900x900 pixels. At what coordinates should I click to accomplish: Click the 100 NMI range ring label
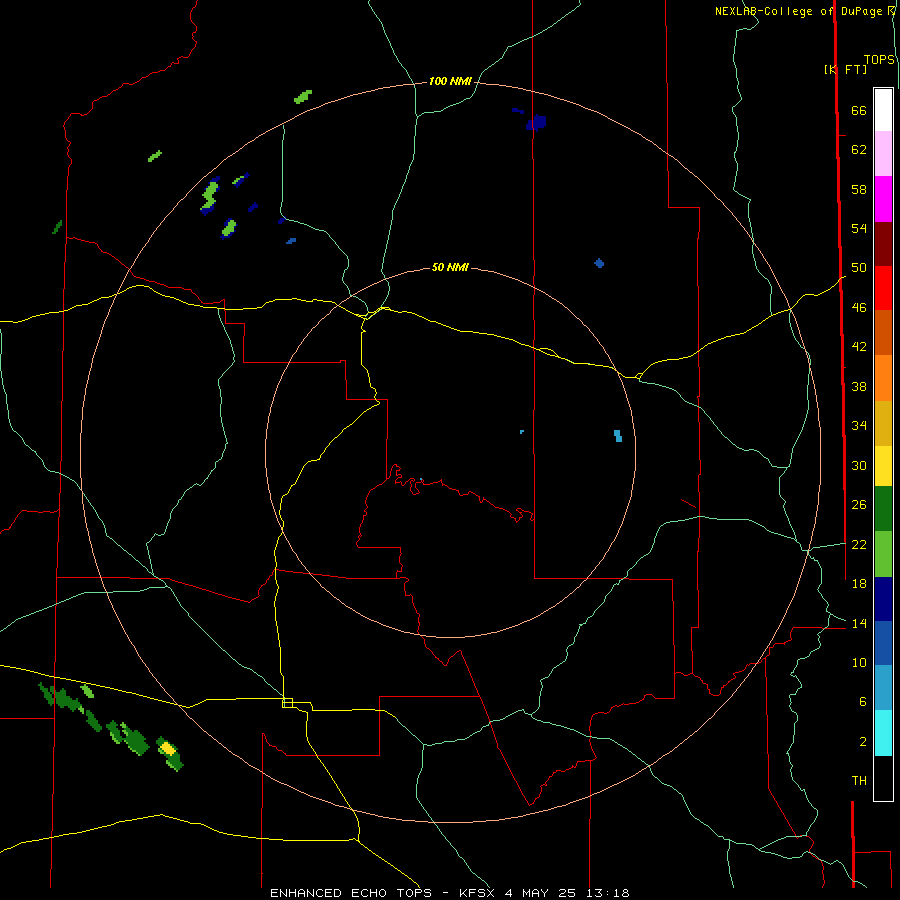tap(450, 81)
